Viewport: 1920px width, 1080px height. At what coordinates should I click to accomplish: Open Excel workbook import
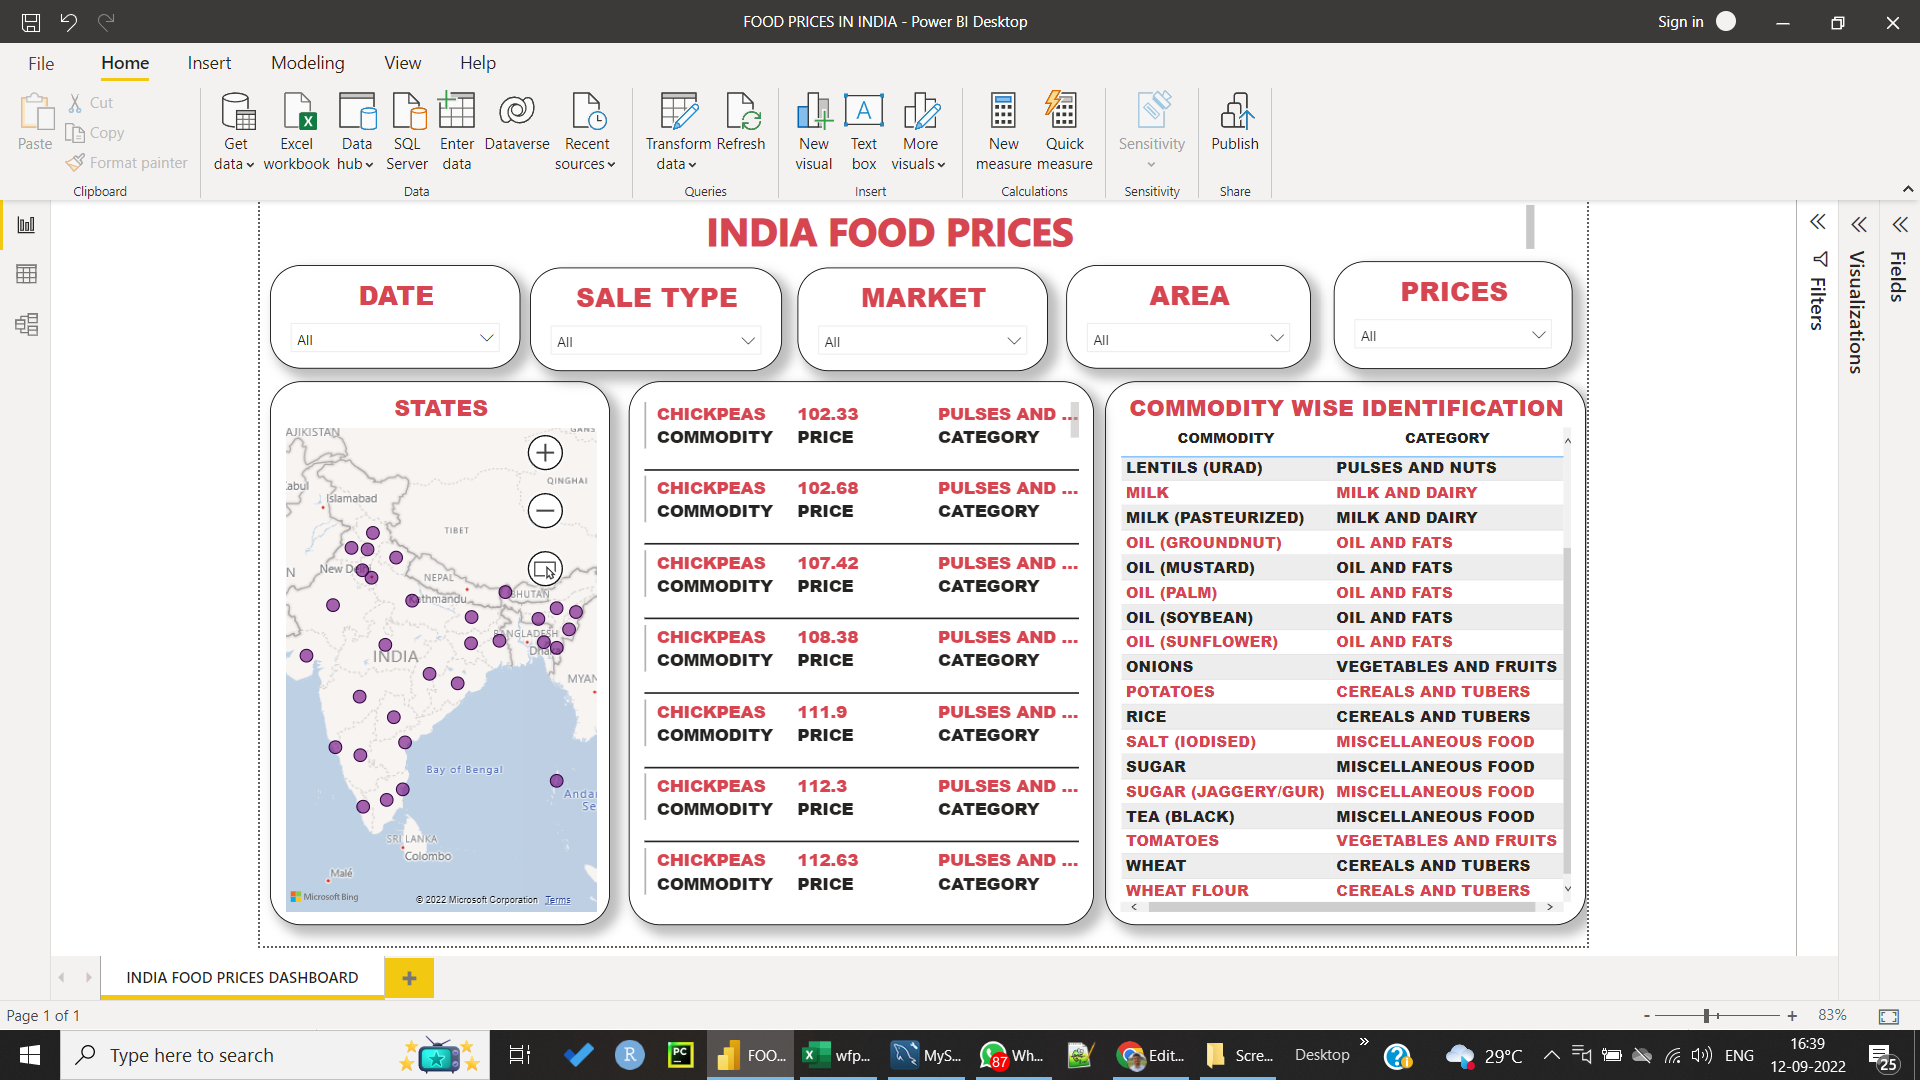(x=296, y=130)
